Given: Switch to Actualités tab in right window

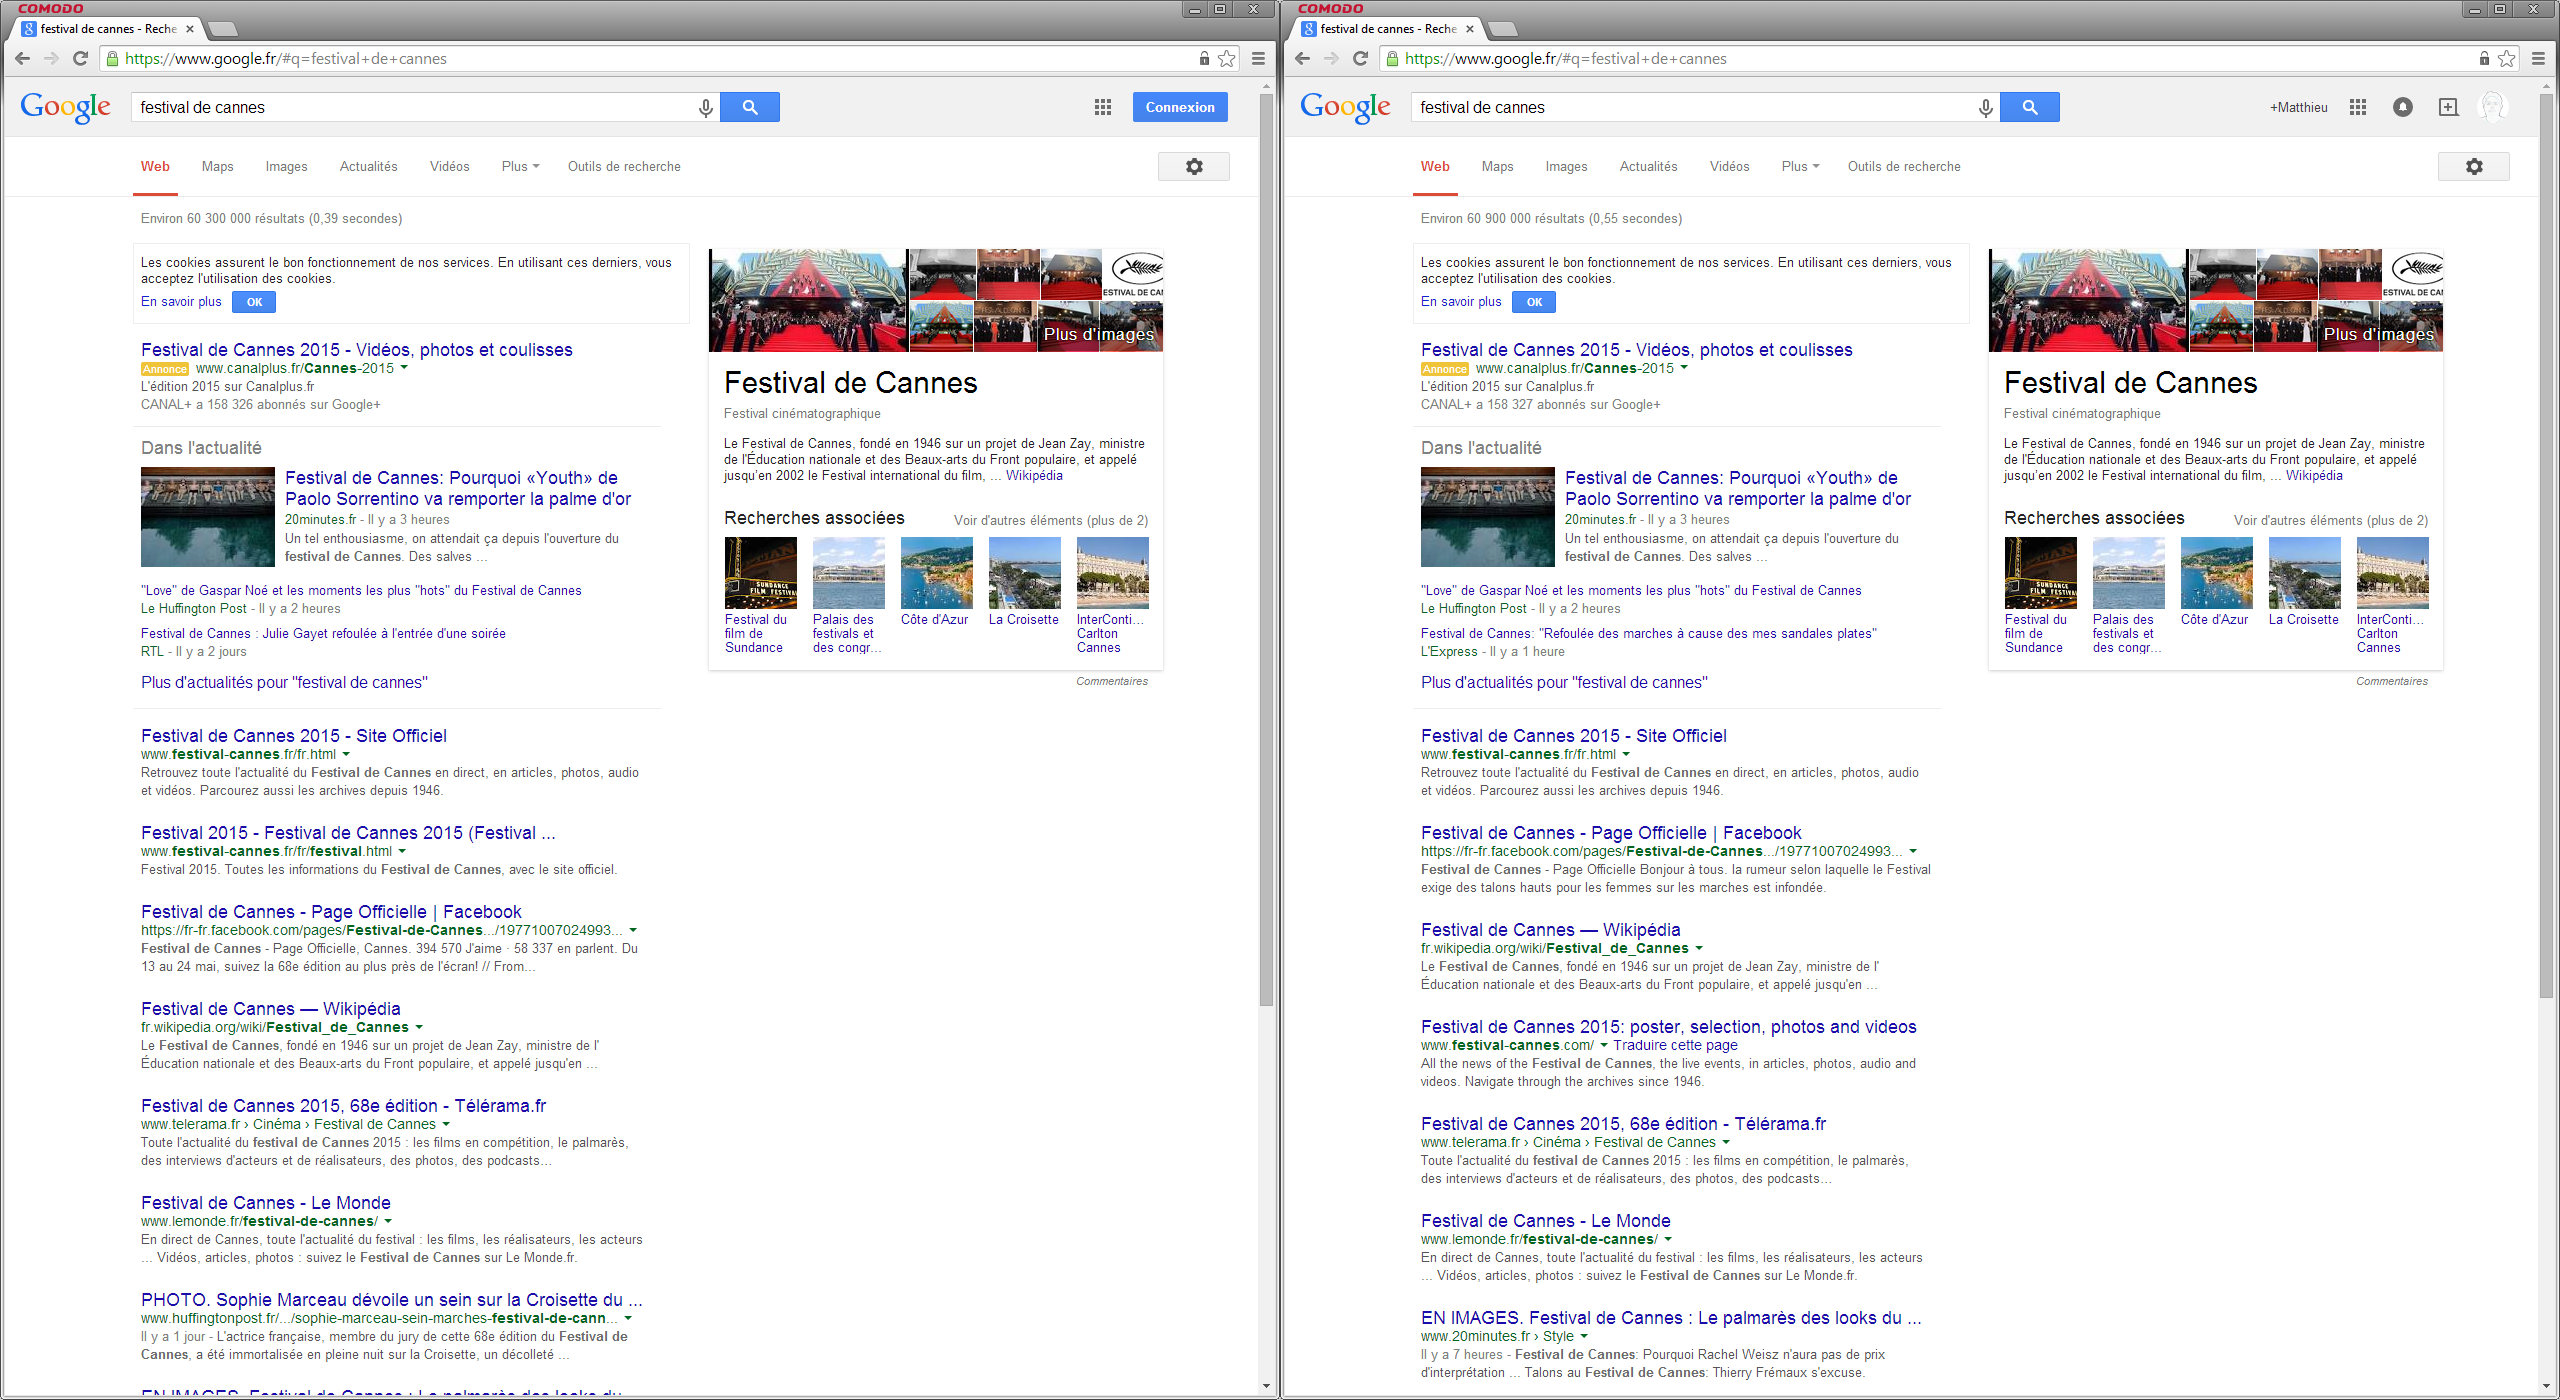Looking at the screenshot, I should 1648,167.
